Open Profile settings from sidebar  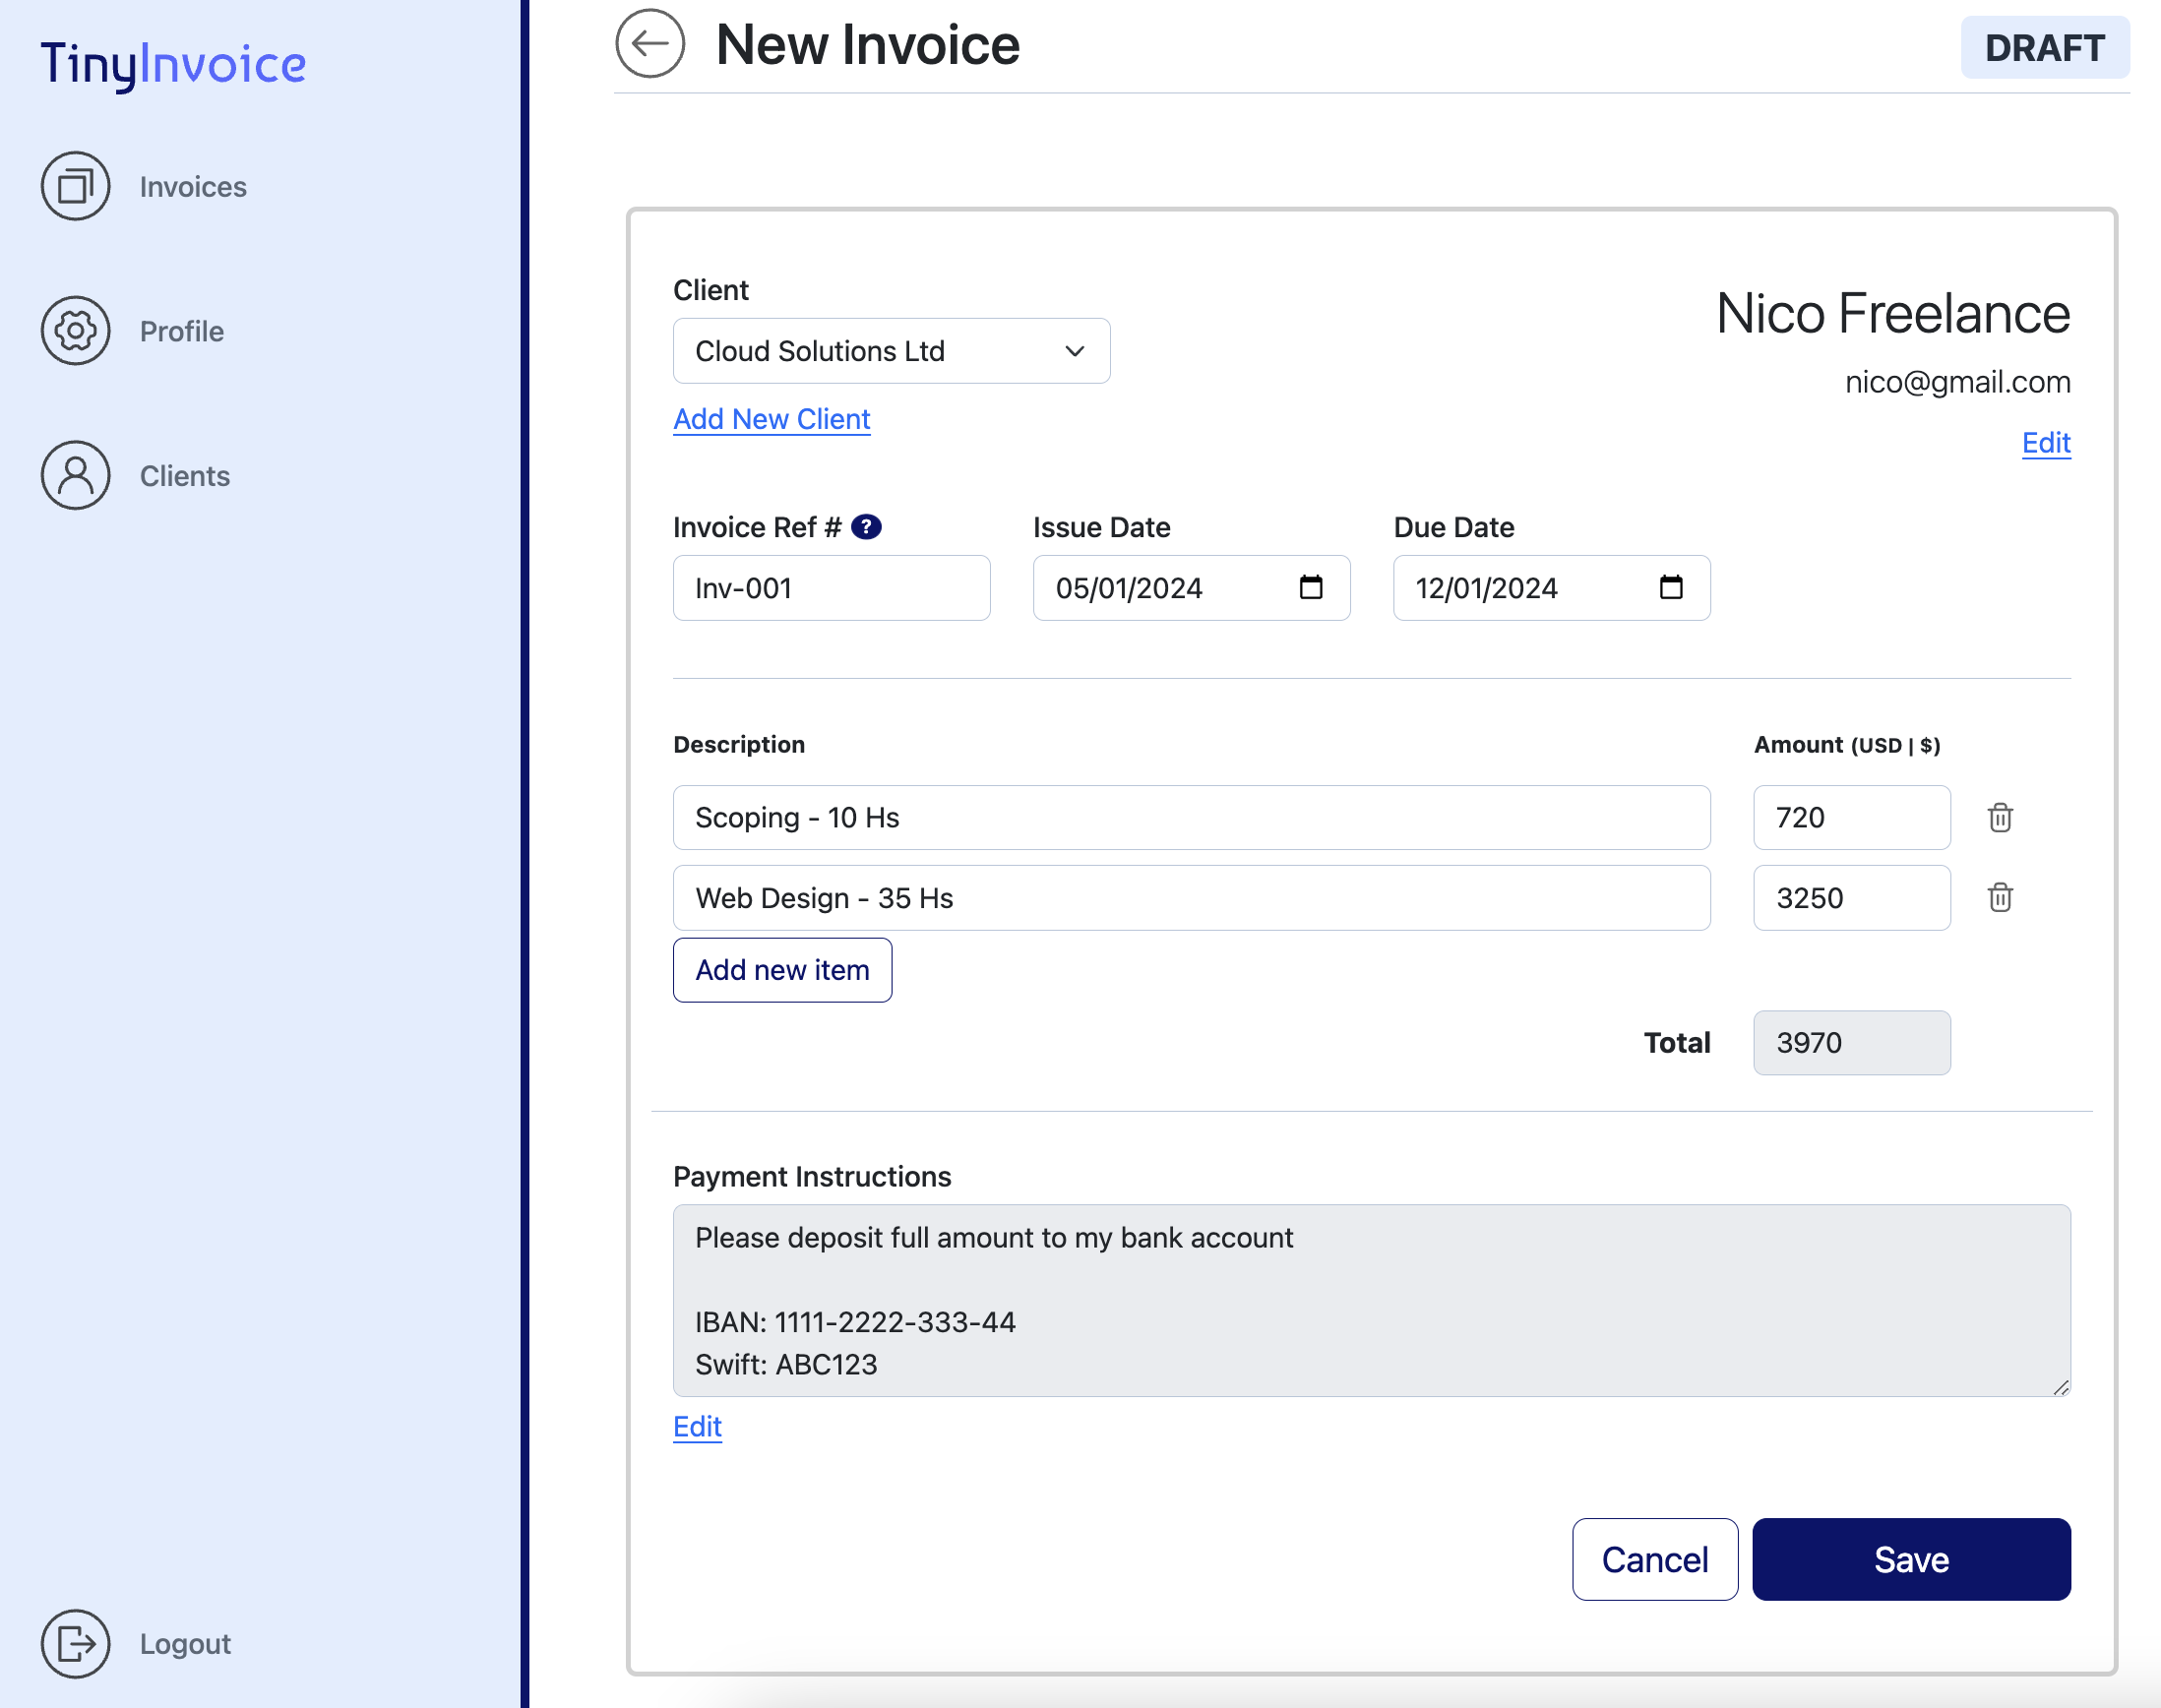coord(75,331)
